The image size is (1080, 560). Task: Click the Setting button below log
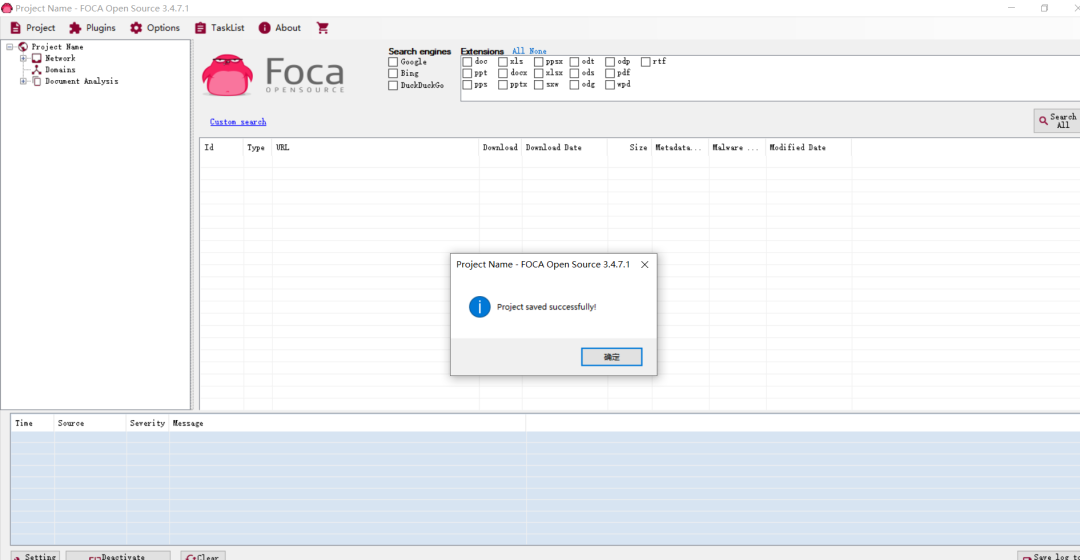(35, 557)
